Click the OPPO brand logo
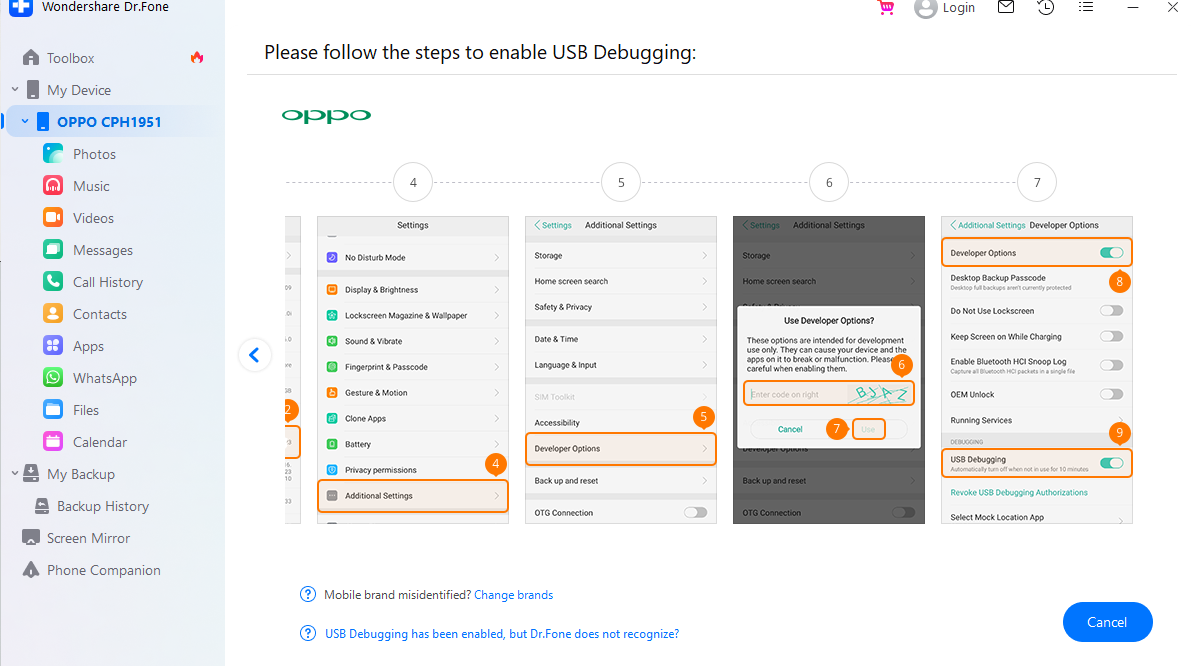The width and height of the screenshot is (1192, 666). point(326,116)
